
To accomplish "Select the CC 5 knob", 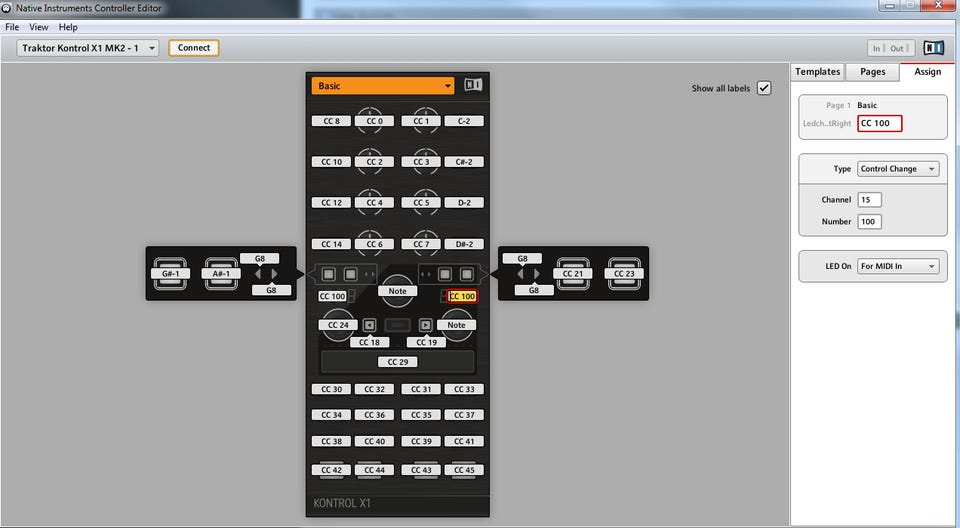I will 421,203.
